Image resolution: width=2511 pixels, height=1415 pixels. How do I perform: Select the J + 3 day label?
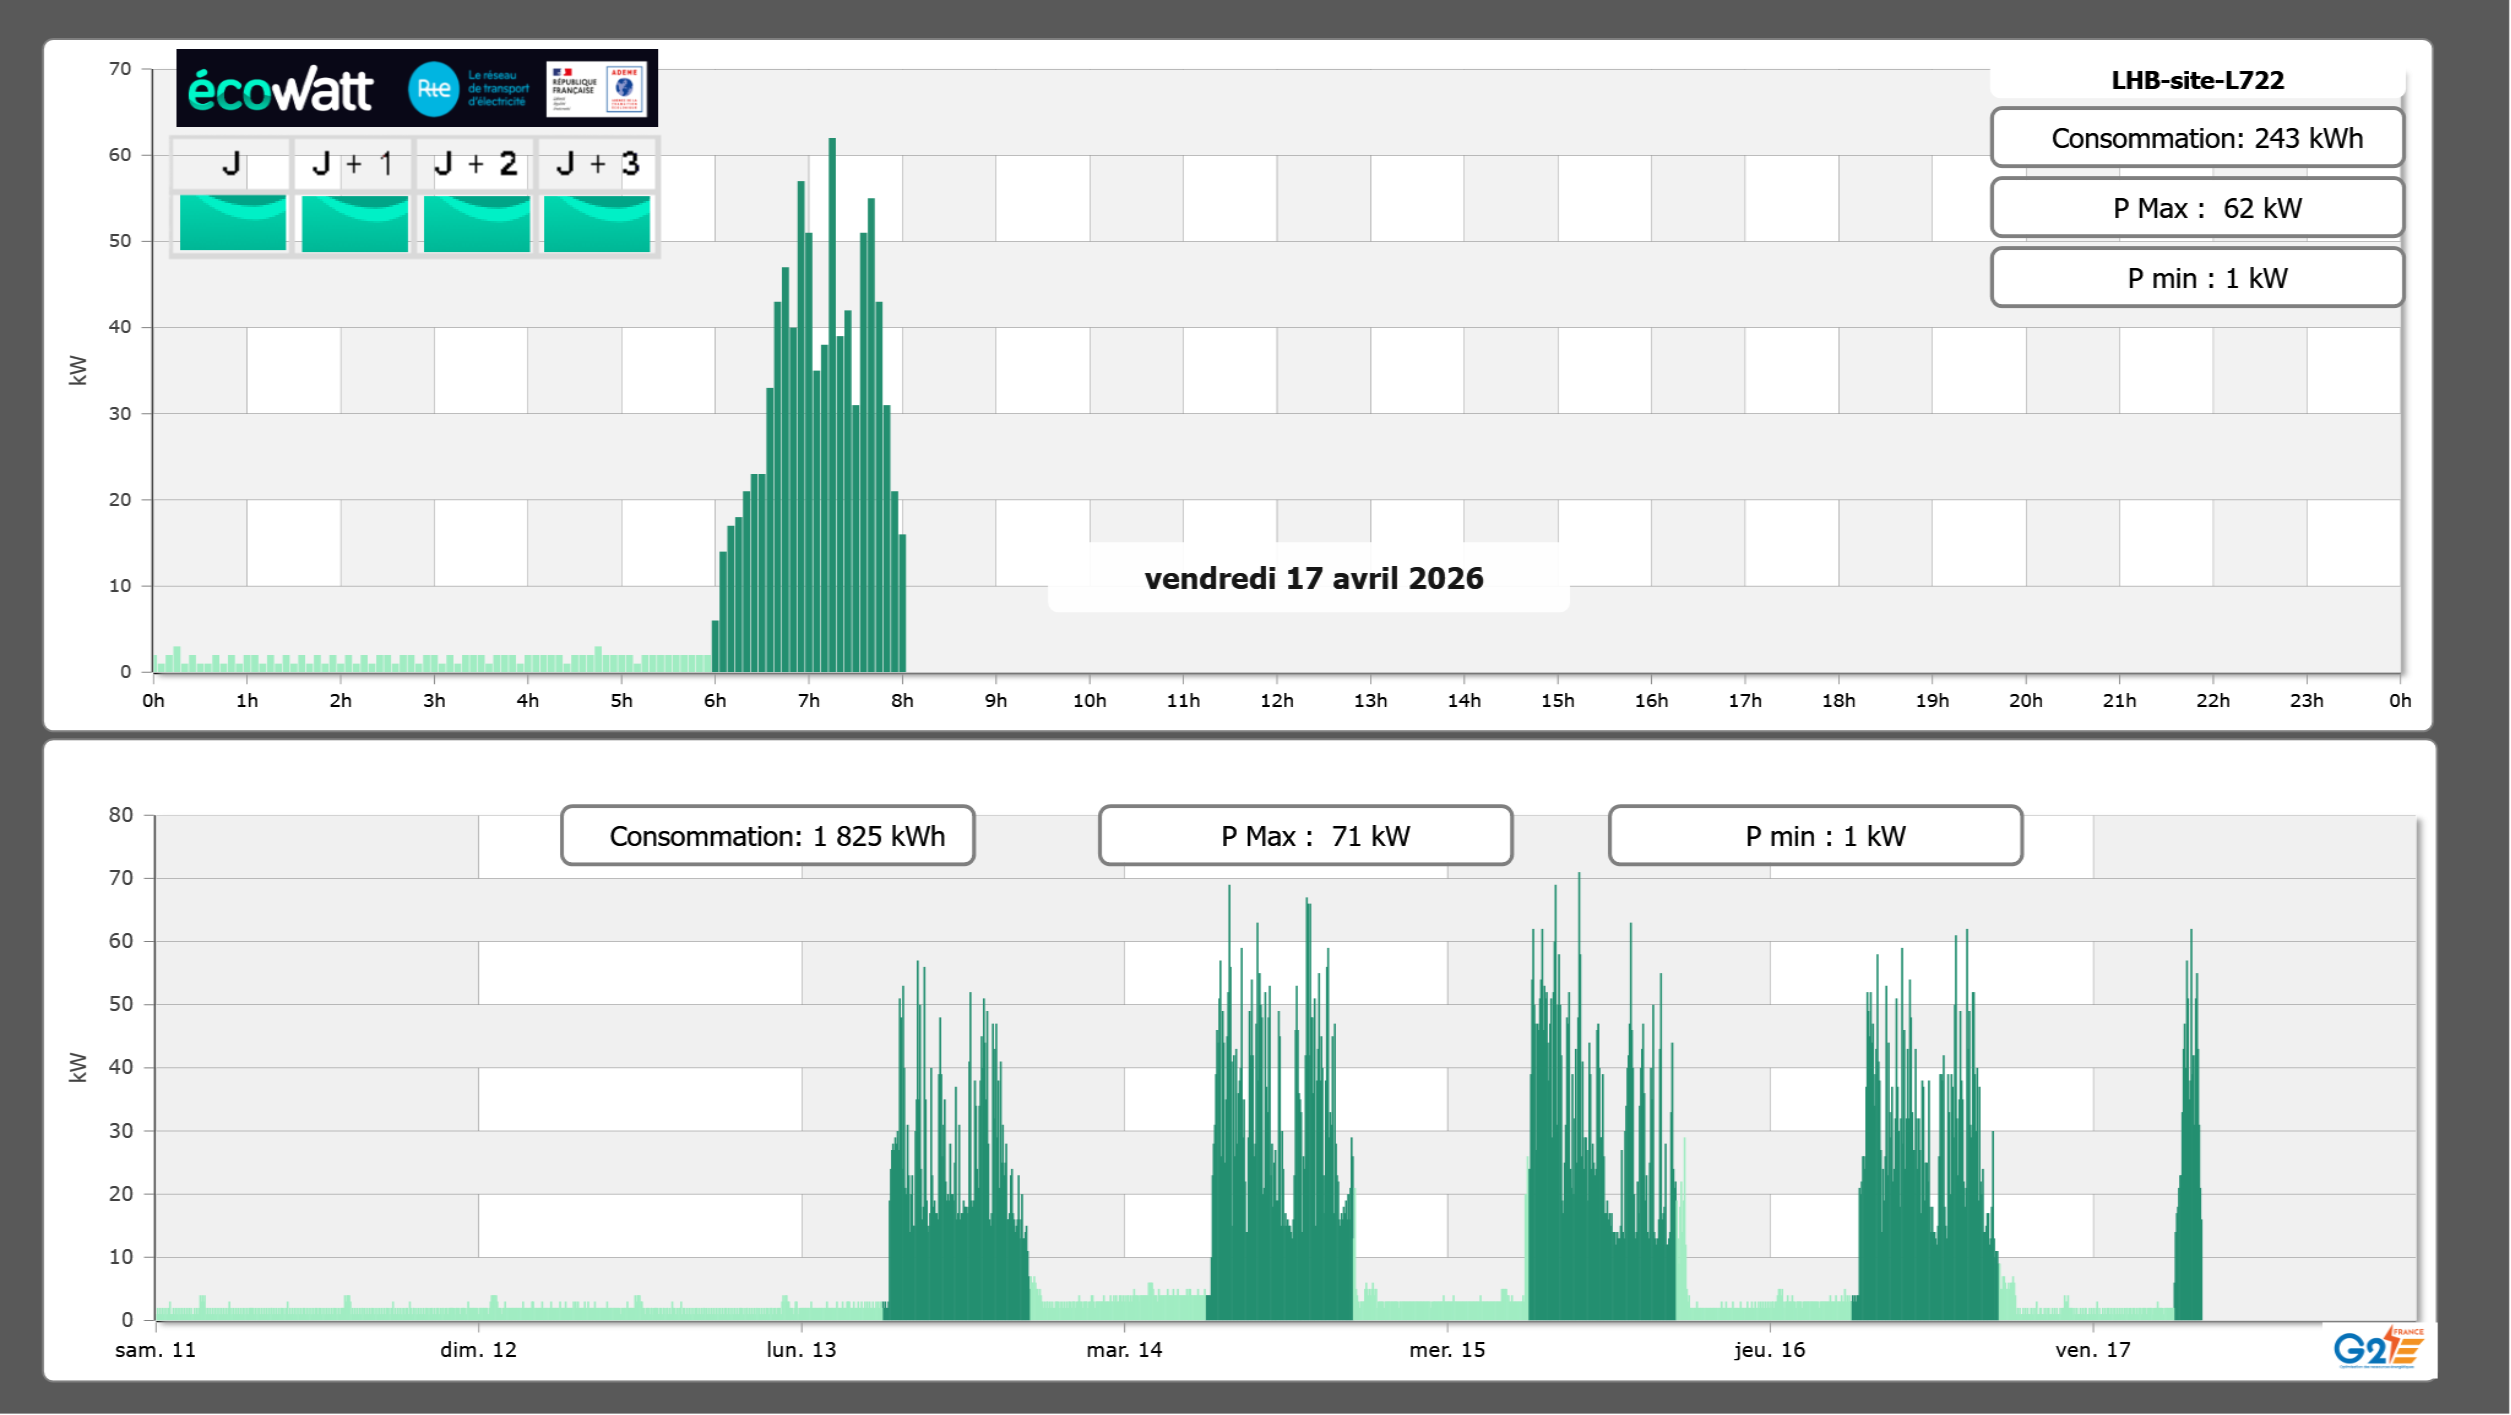coord(597,164)
